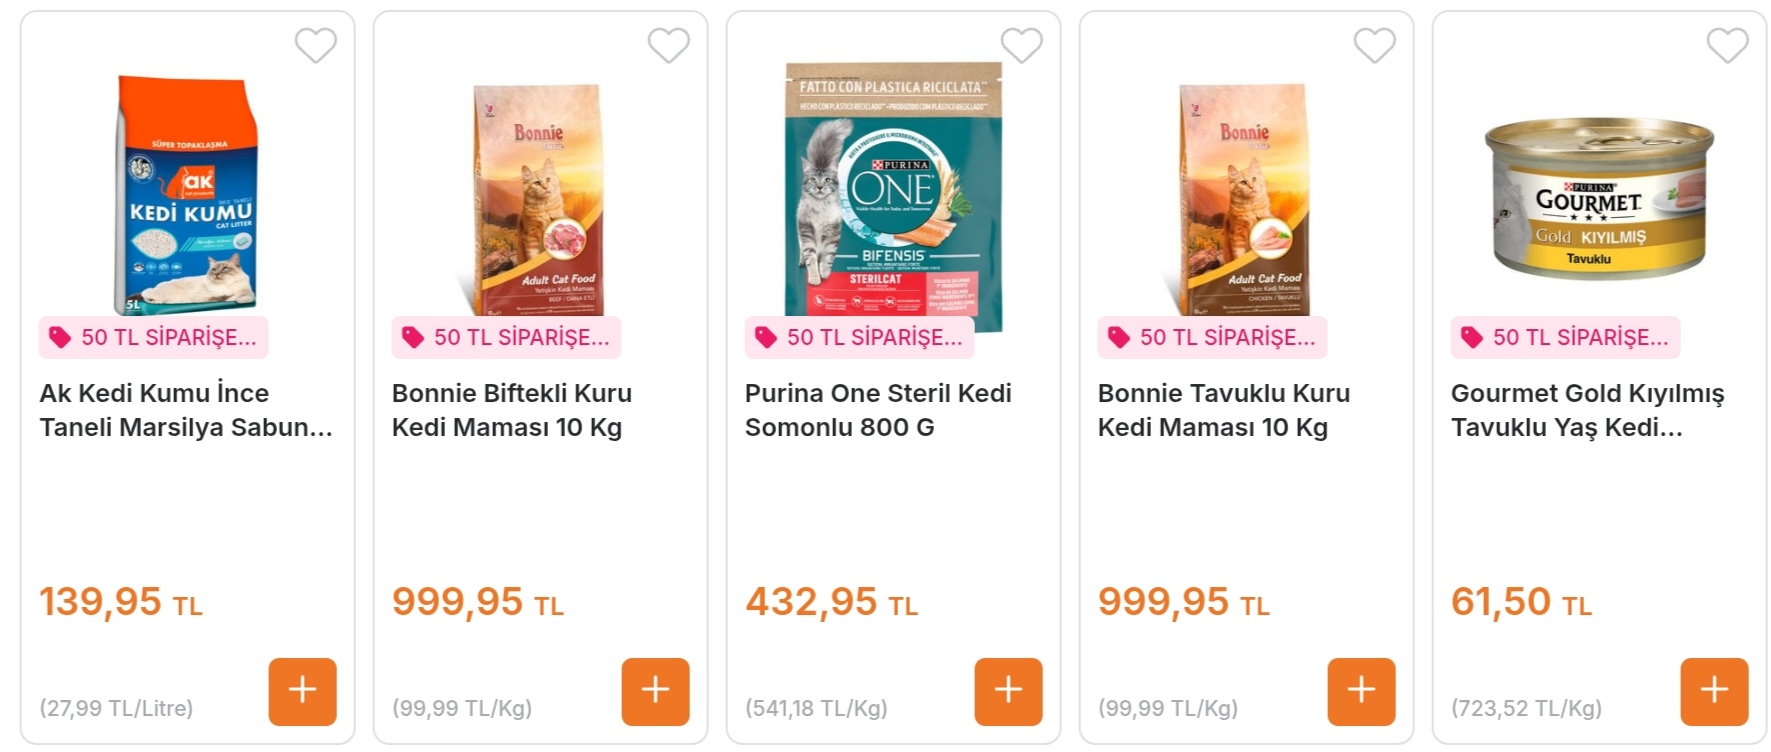The image size is (1771, 752).
Task: Favorite the Bonnie Tavuklu Kuru product
Action: [x=1374, y=45]
